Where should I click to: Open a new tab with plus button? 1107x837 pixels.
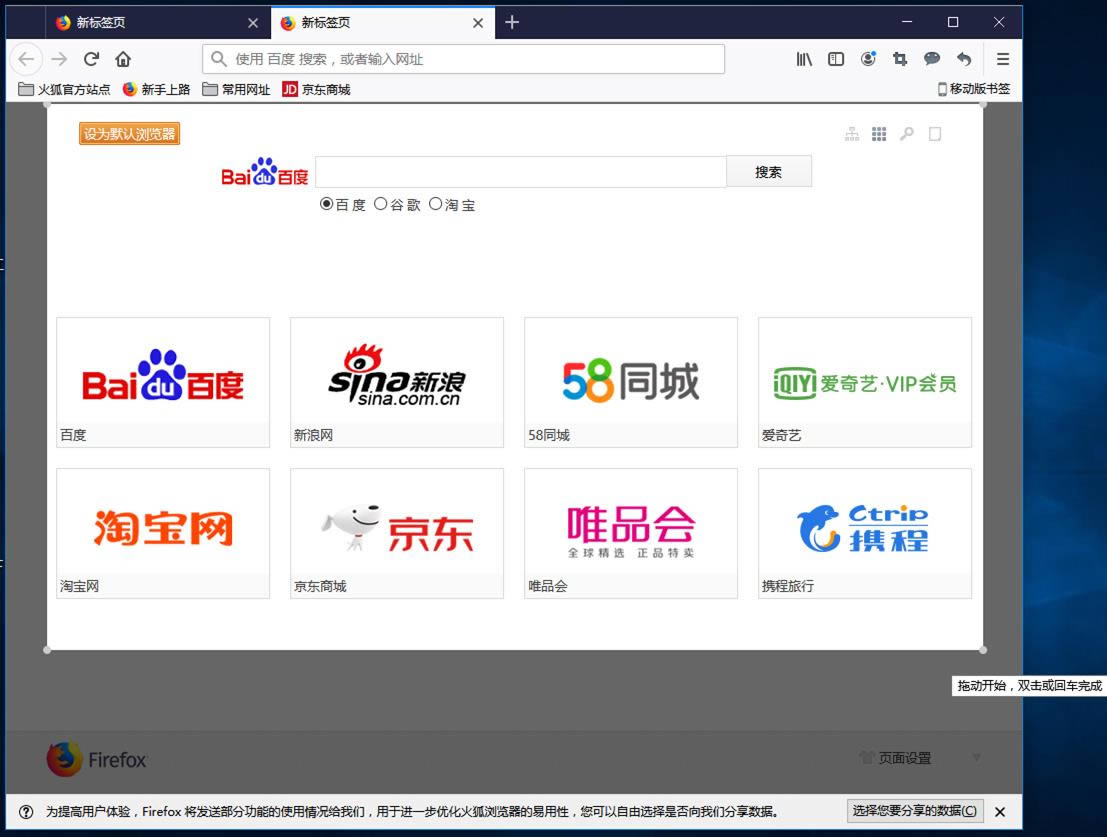pos(513,23)
